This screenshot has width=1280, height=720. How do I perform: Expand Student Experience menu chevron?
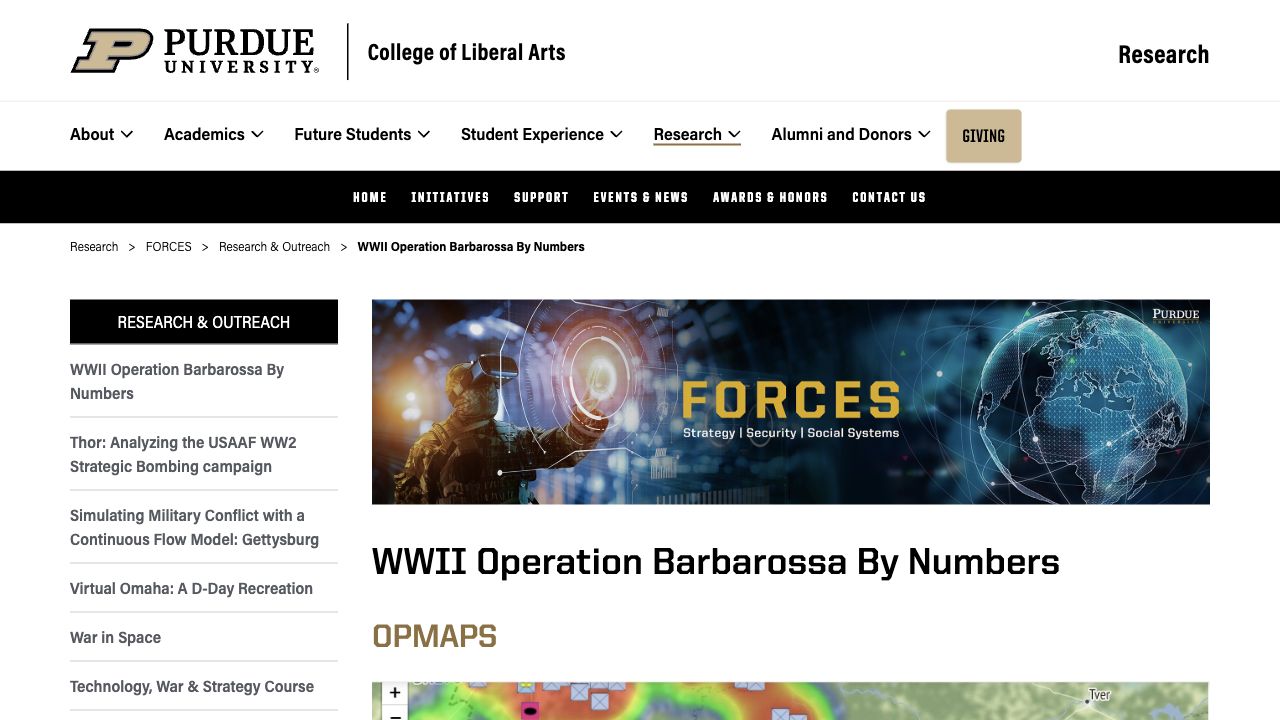point(616,134)
